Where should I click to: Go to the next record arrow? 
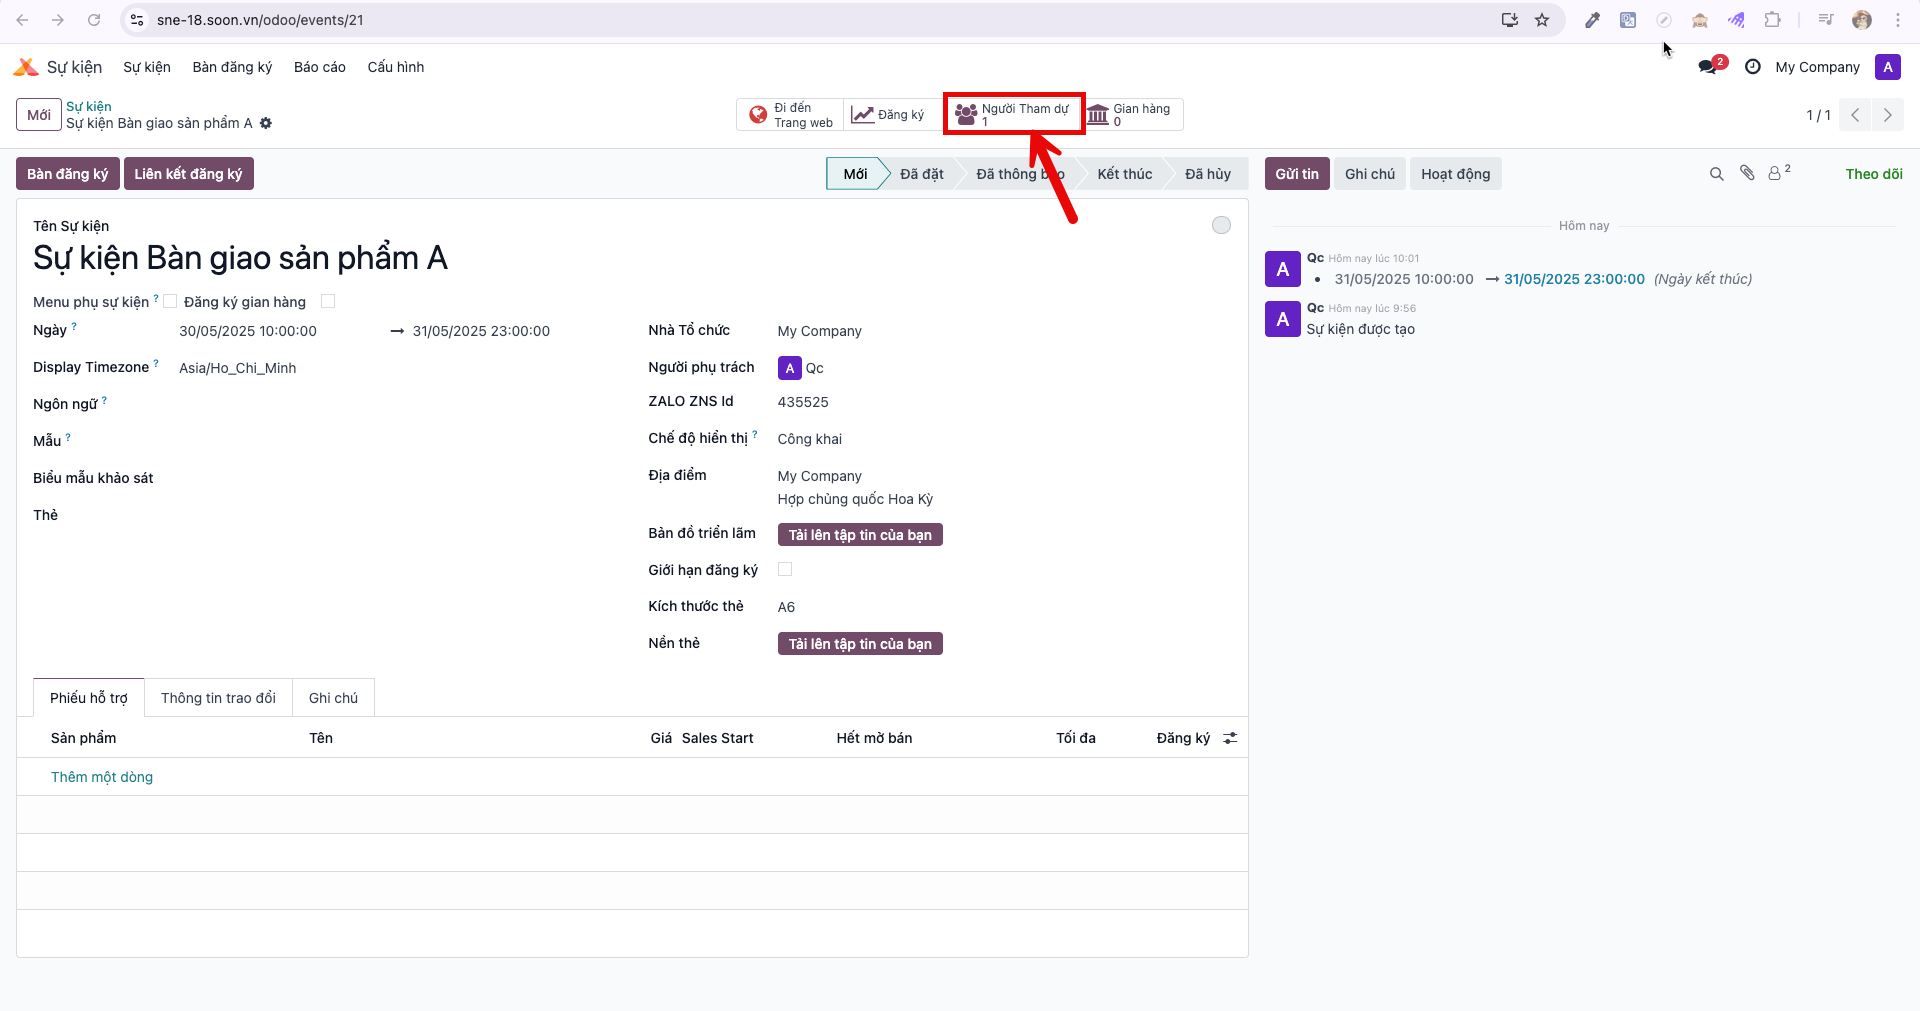1887,115
